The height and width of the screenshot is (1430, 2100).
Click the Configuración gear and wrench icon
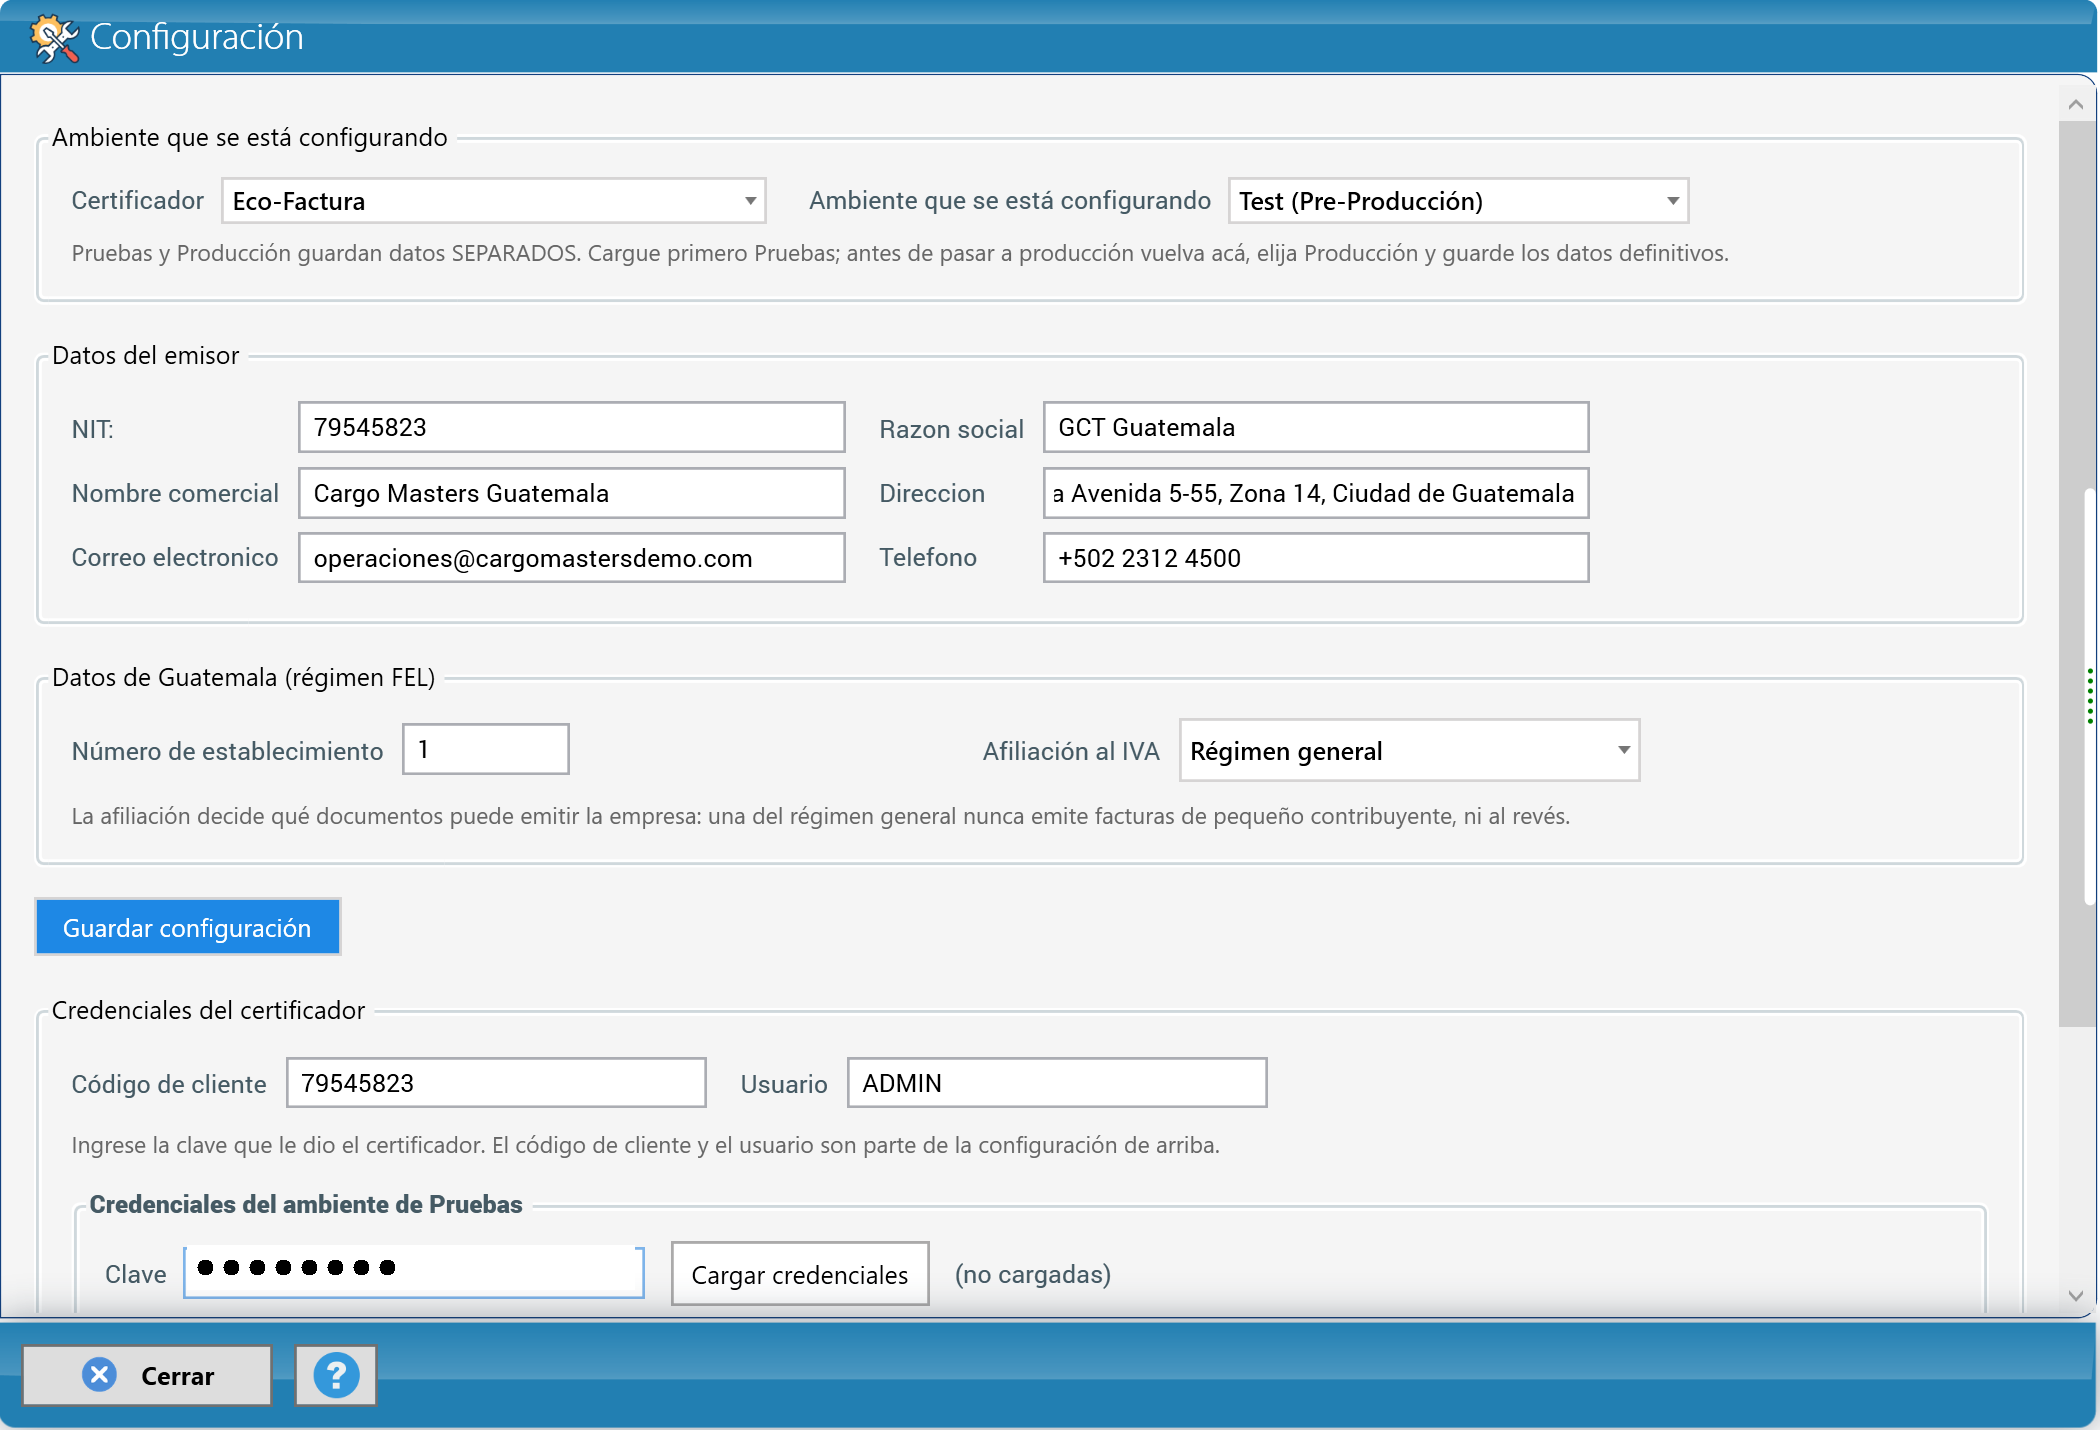point(54,37)
